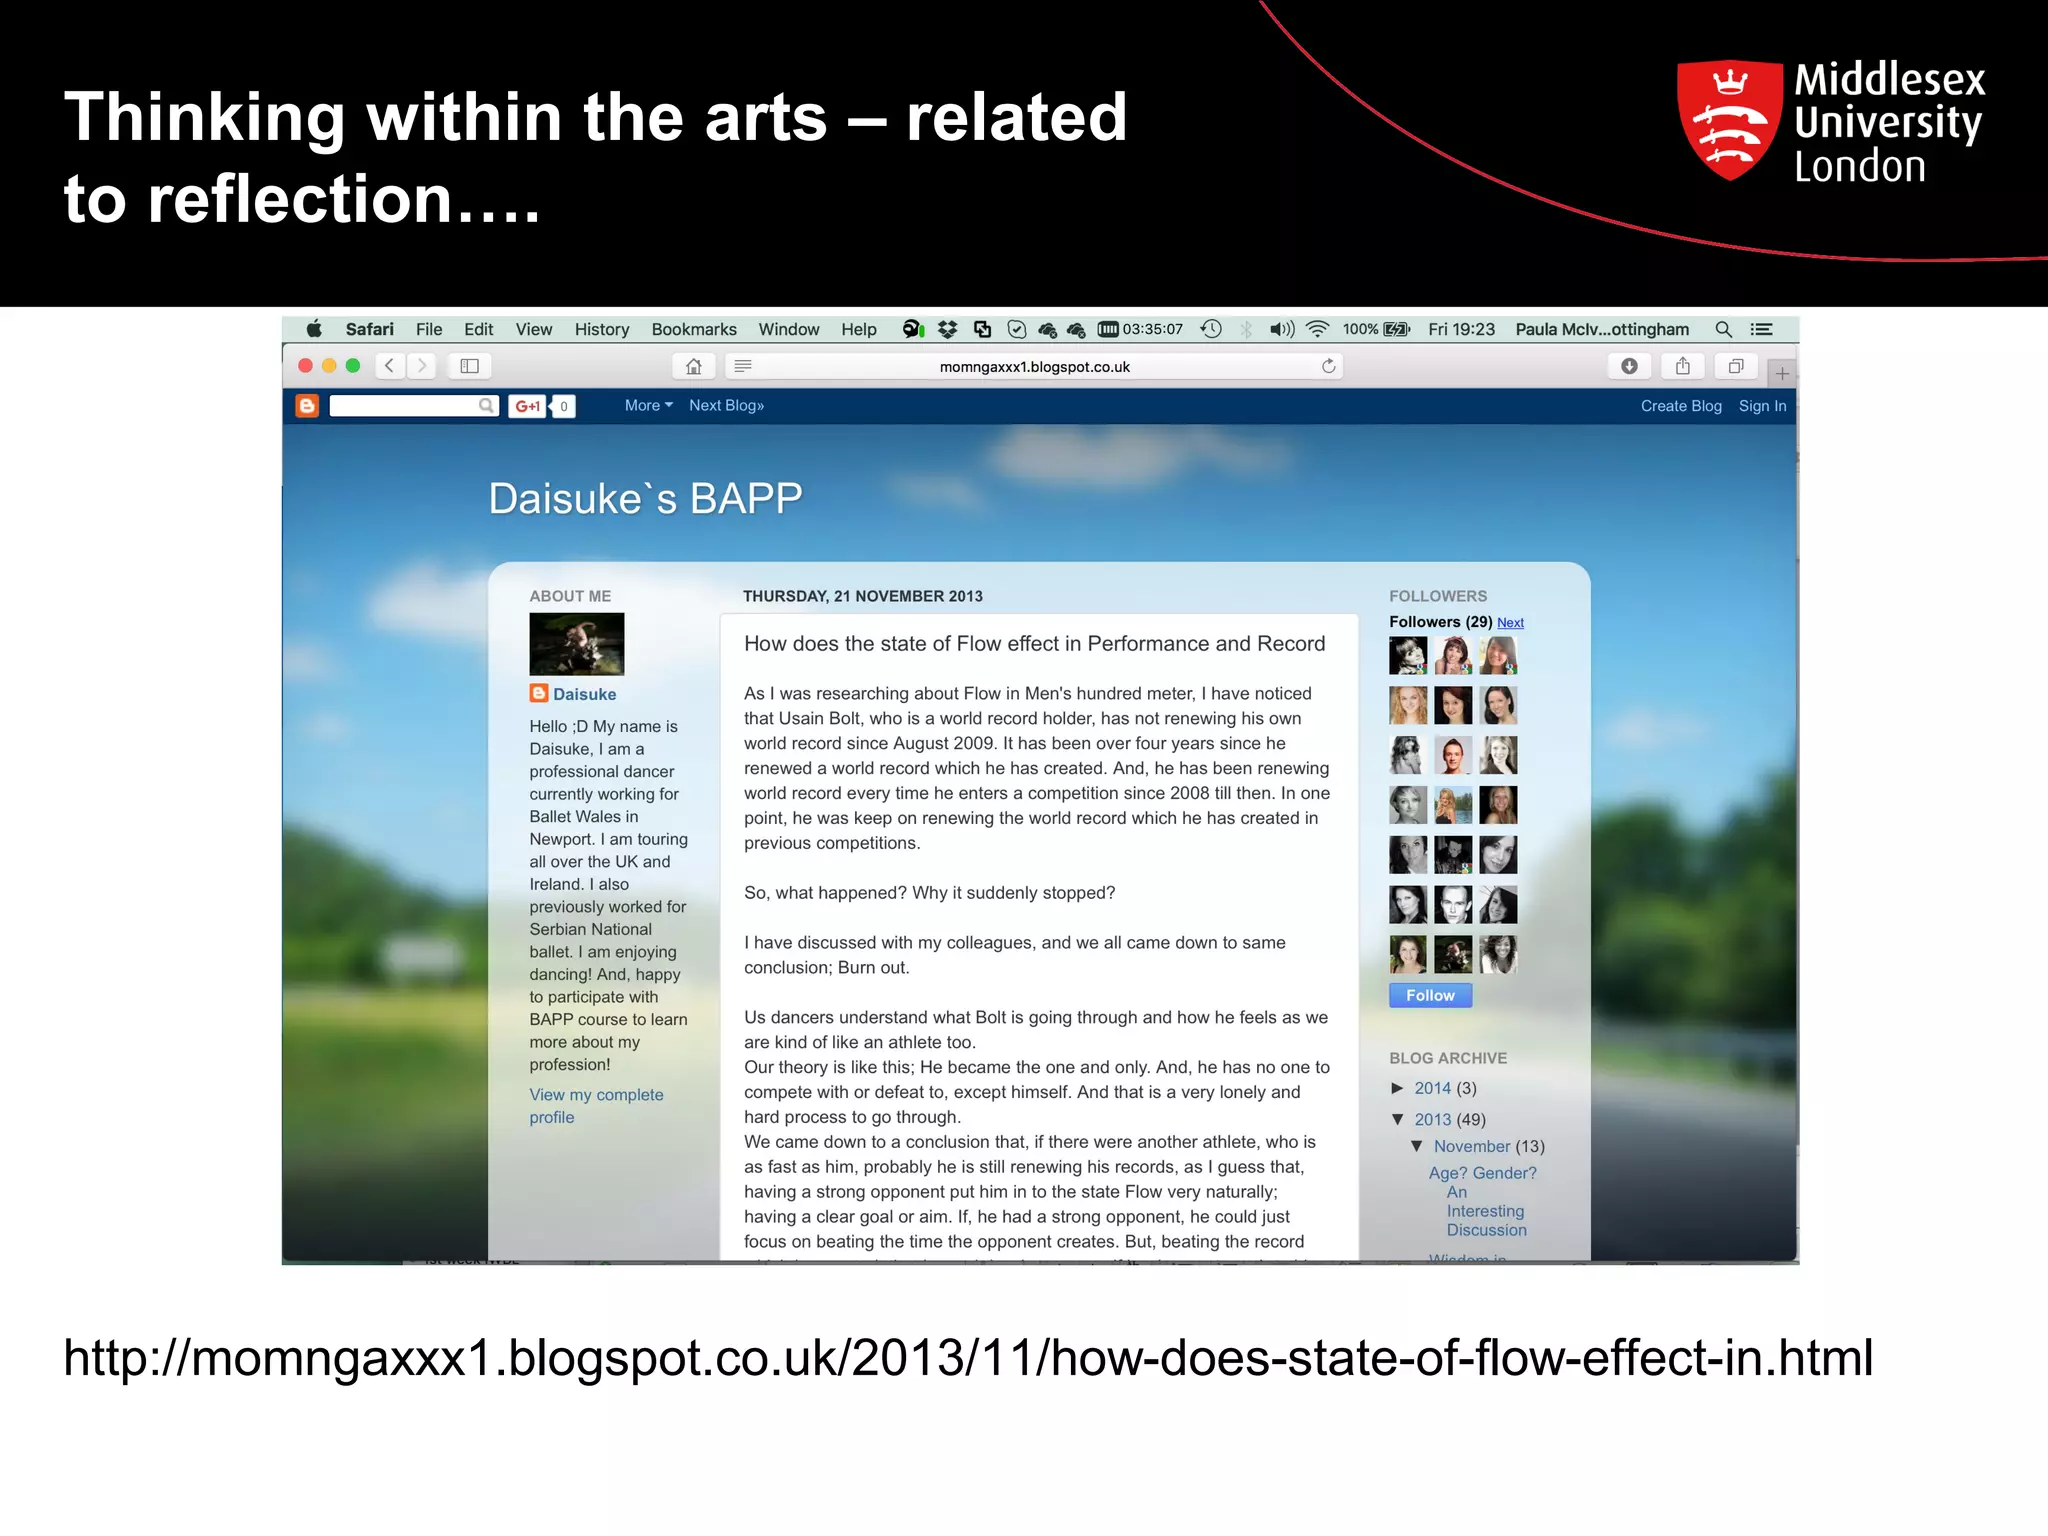Open the Apple menu

tap(314, 329)
